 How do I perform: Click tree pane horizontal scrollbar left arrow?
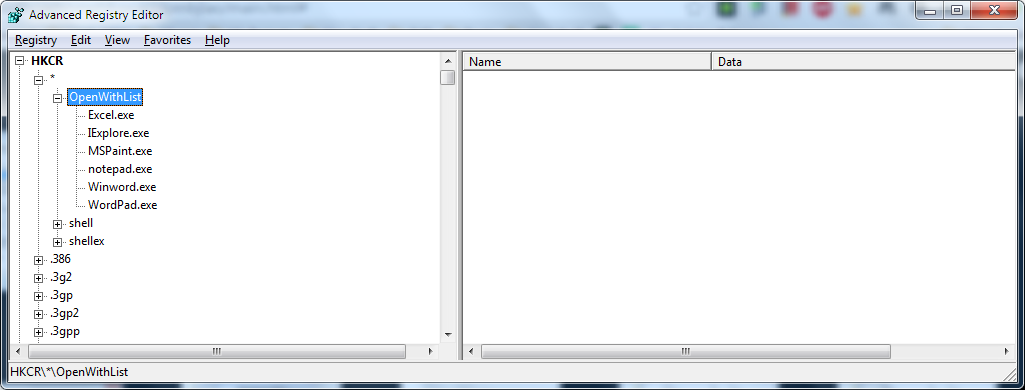17,351
